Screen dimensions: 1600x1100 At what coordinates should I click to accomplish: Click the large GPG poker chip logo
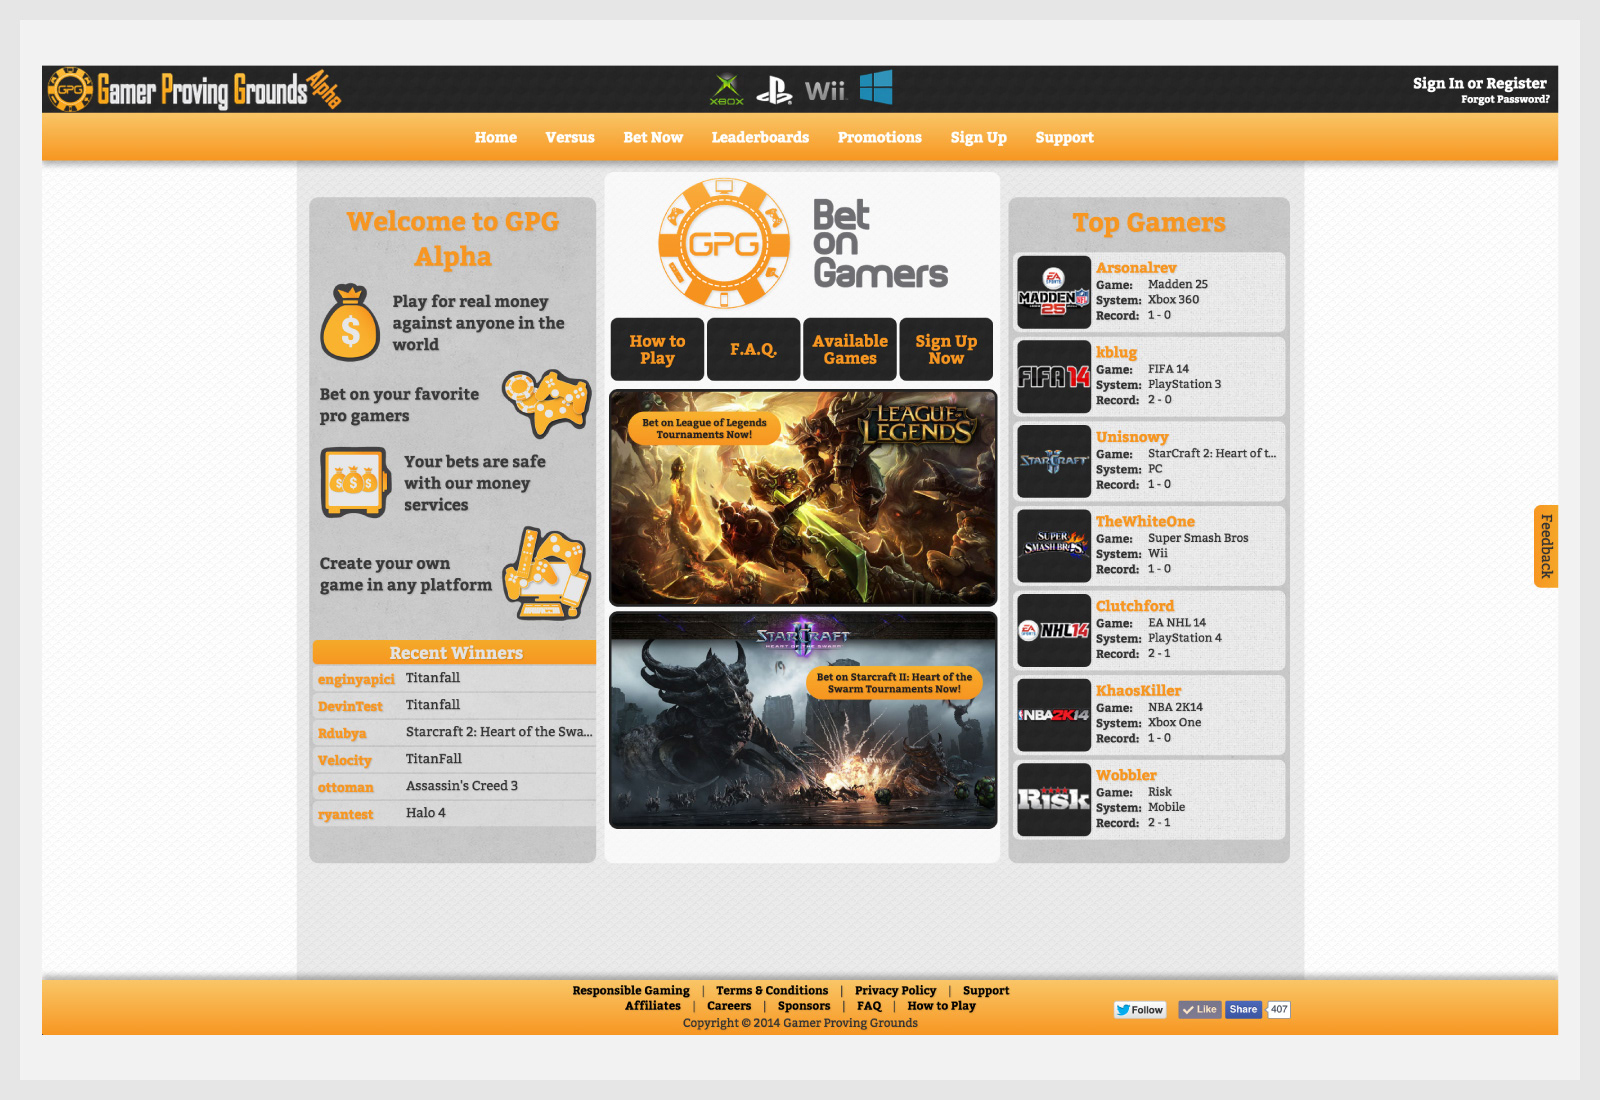(724, 243)
